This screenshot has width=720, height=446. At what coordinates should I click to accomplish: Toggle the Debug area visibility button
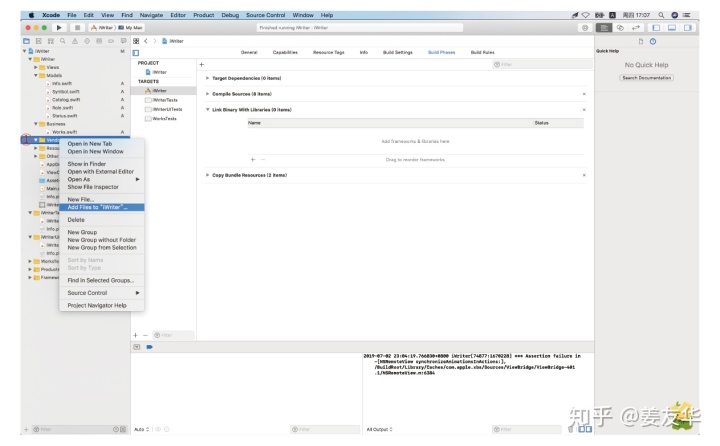(672, 28)
